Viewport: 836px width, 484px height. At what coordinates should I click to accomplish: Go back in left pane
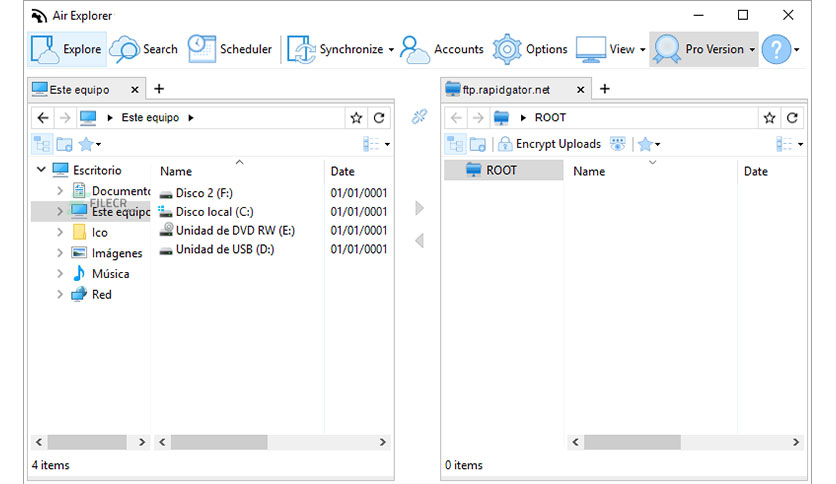(x=43, y=117)
